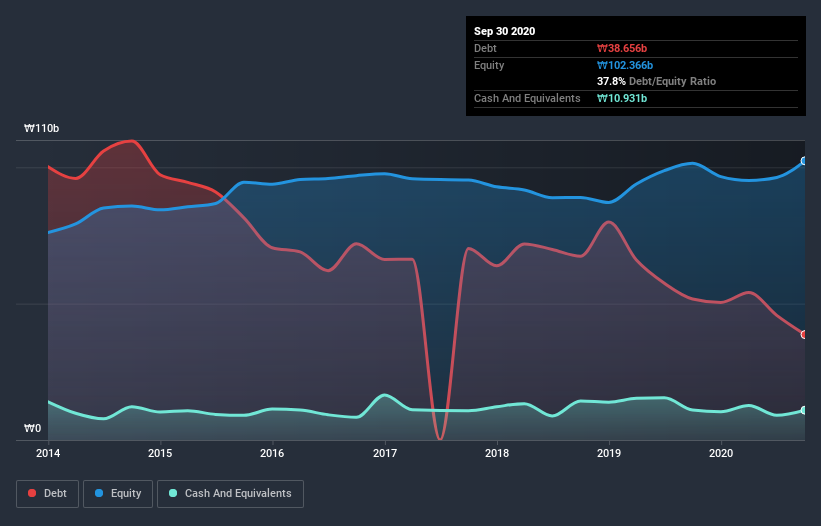The width and height of the screenshot is (821, 526).
Task: Toggle Cash And Equivalents in the legend
Action: [x=230, y=494]
